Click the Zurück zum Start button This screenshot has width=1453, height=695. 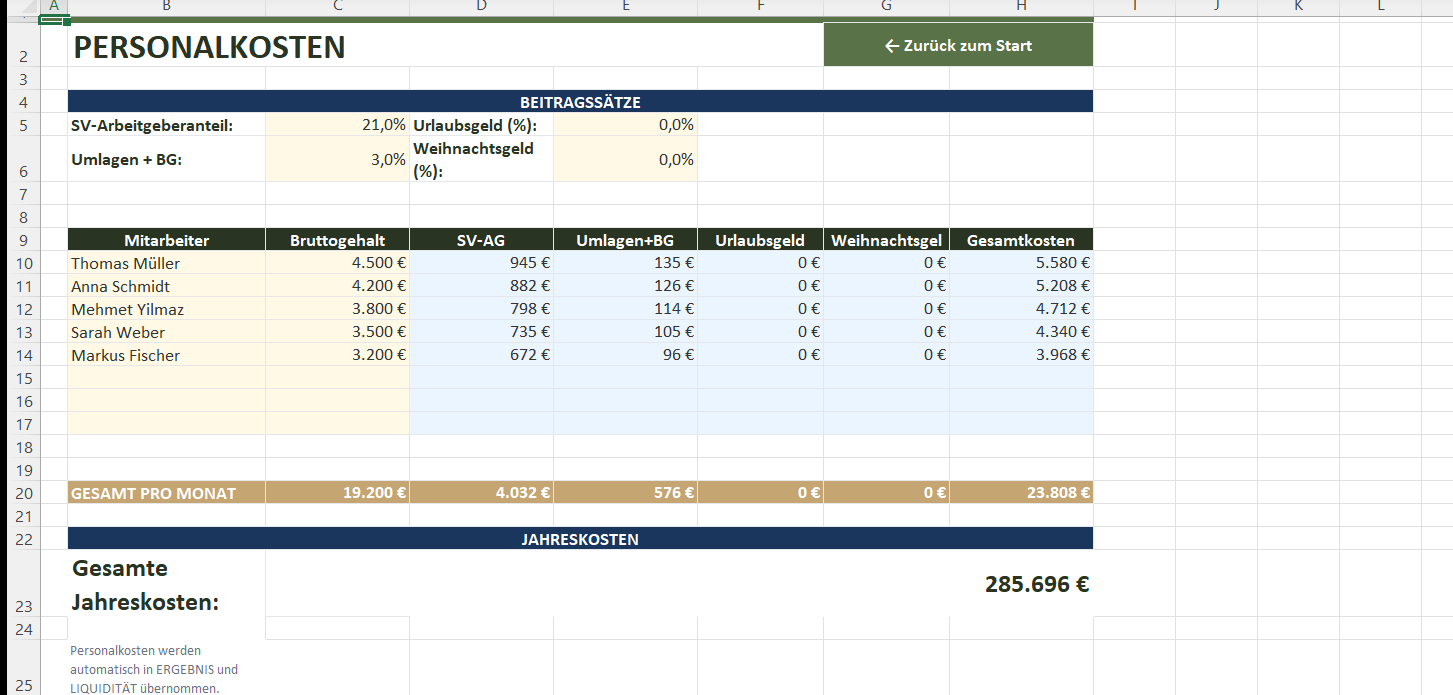(x=958, y=45)
